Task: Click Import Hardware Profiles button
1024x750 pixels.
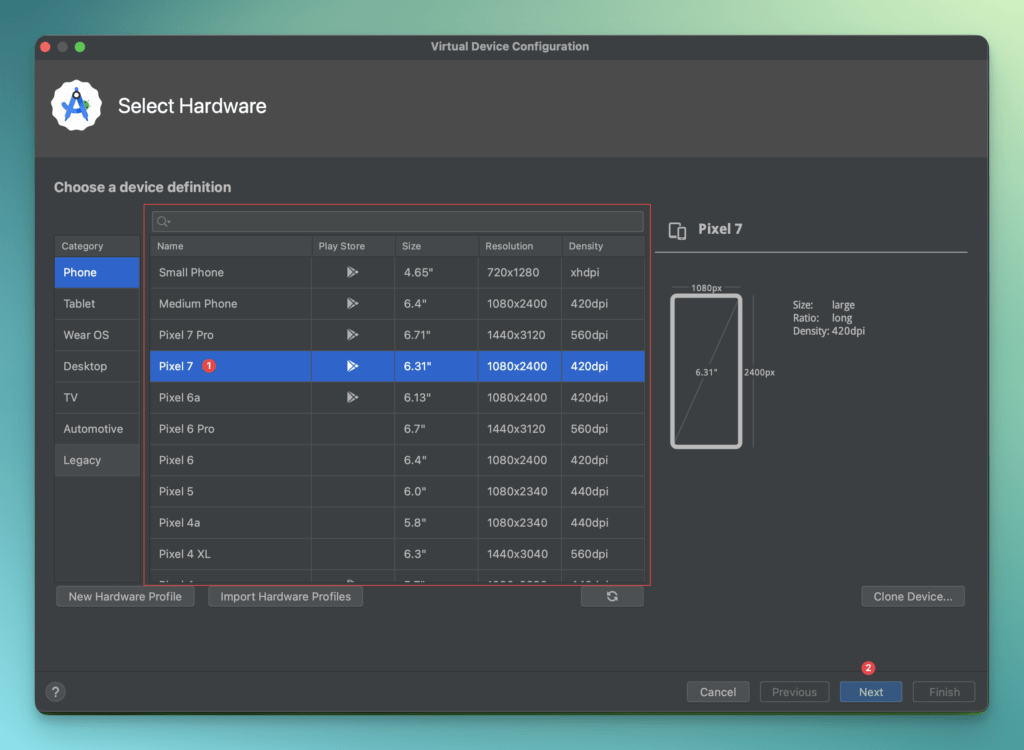Action: tap(285, 596)
